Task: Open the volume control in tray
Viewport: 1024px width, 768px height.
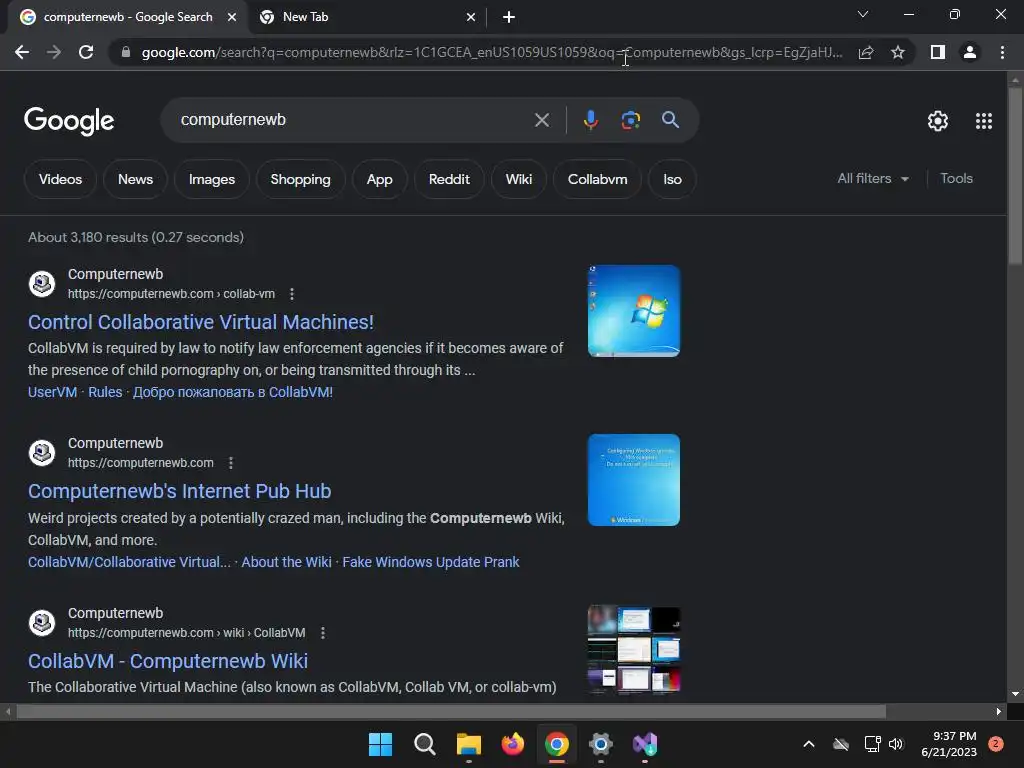Action: coord(896,744)
